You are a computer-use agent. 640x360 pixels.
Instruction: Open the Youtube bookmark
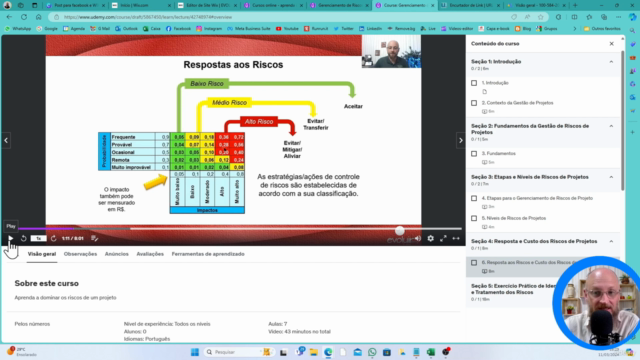tap(287, 29)
